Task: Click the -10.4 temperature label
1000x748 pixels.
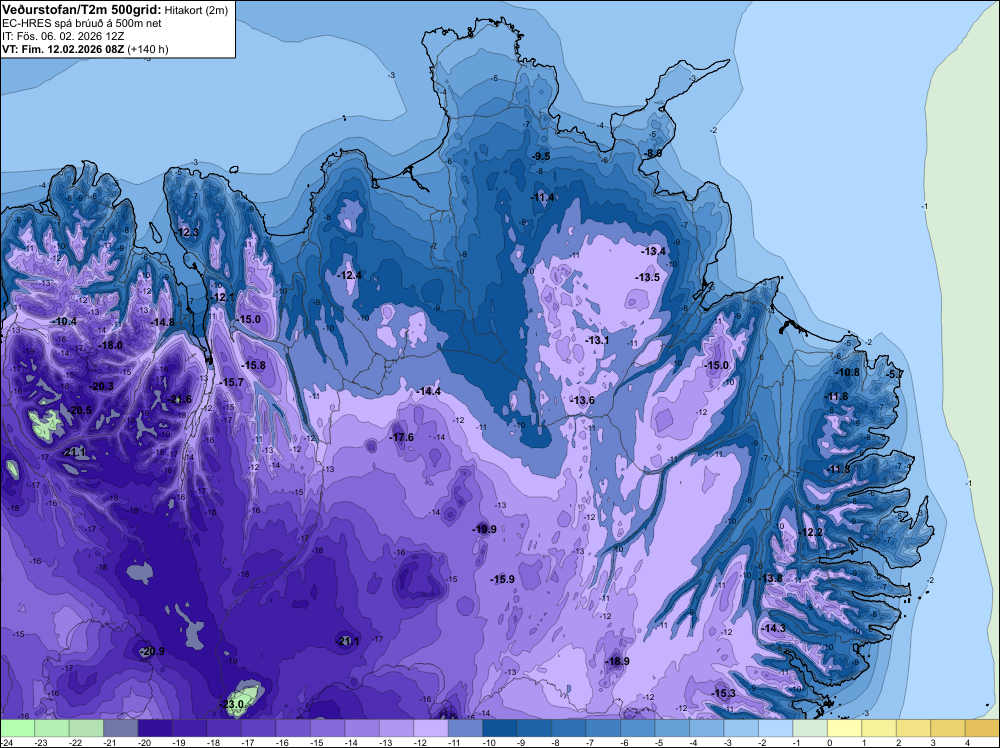Action: 64,321
